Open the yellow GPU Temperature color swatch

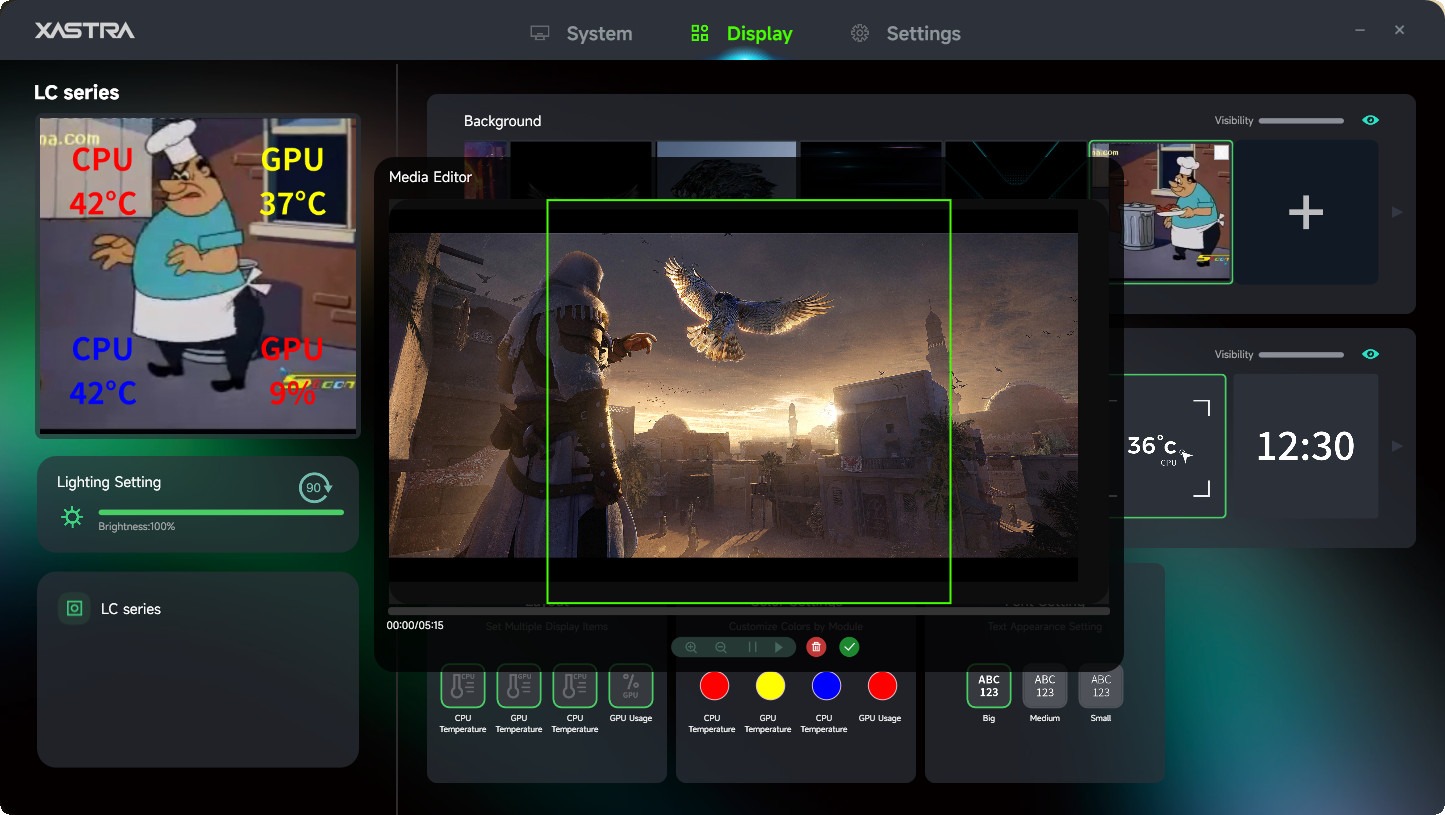[x=770, y=686]
